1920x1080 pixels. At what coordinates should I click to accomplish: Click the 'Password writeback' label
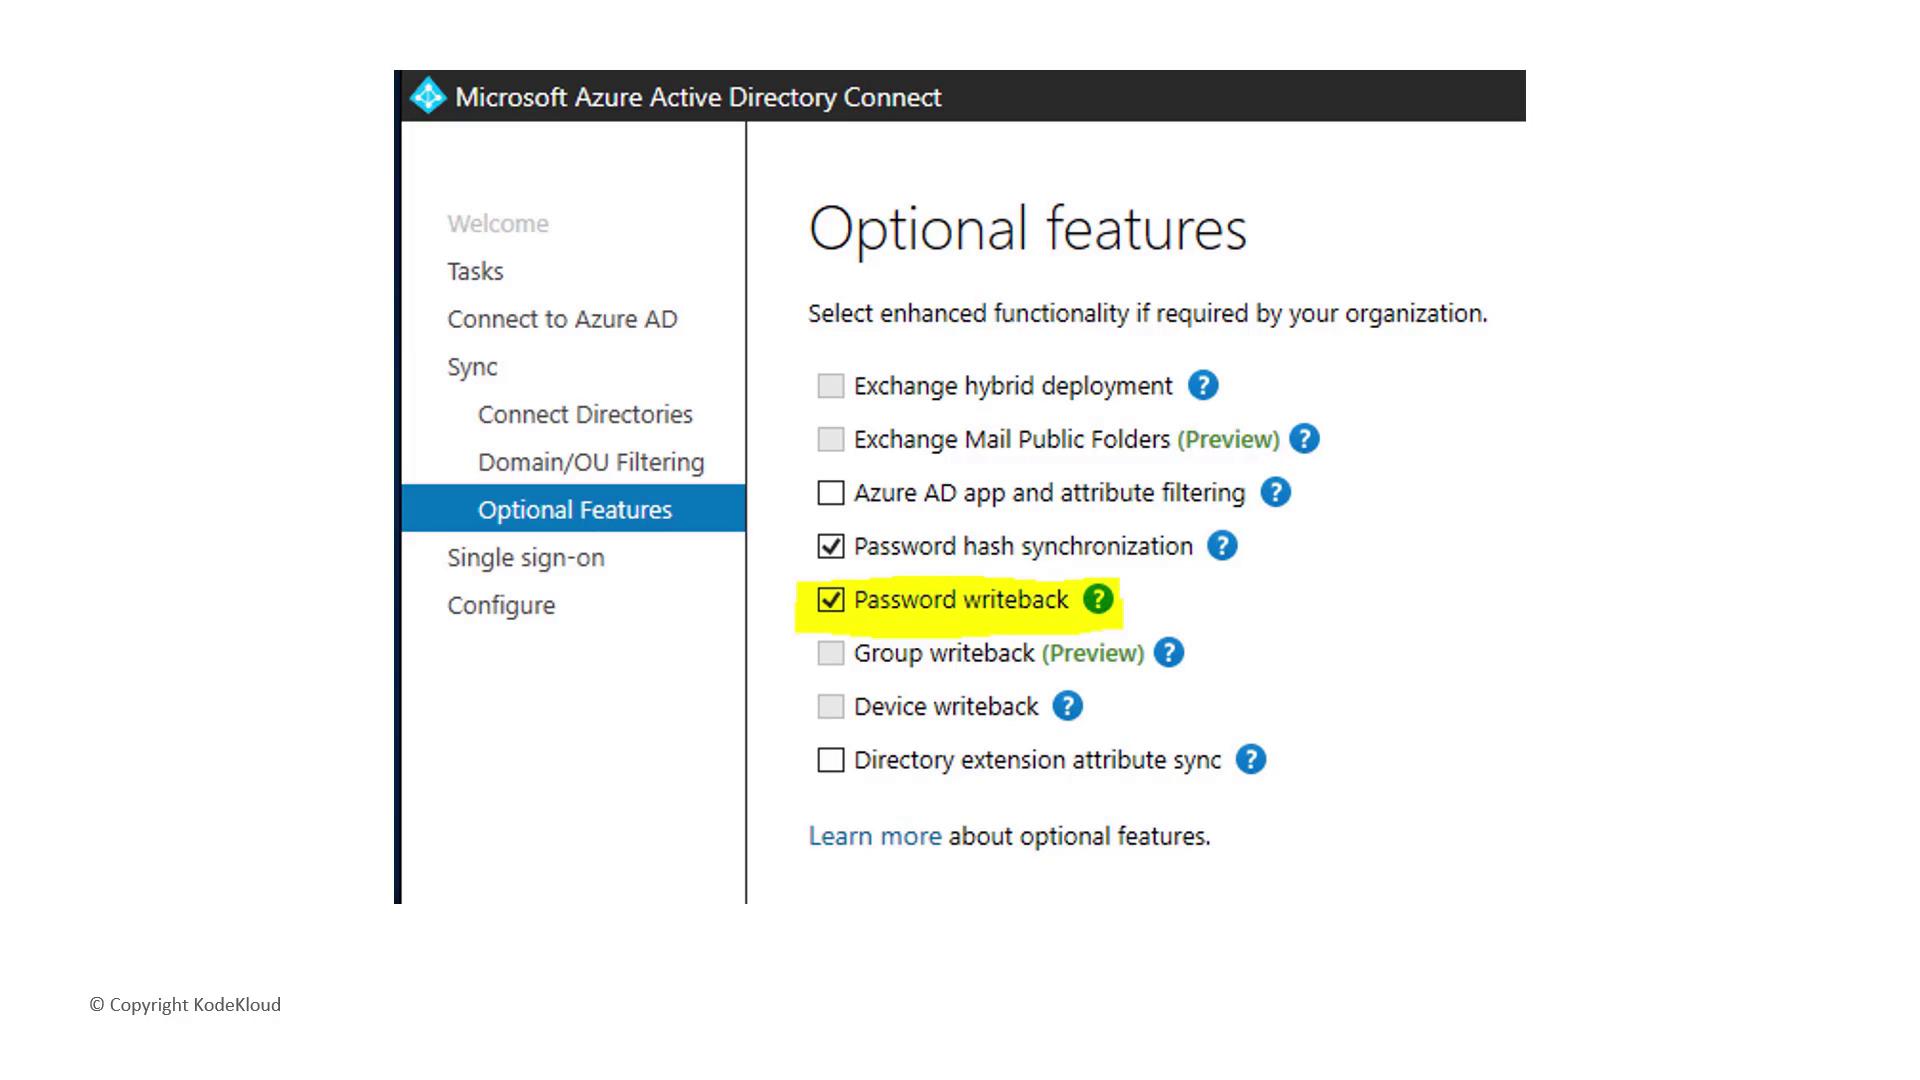point(961,599)
